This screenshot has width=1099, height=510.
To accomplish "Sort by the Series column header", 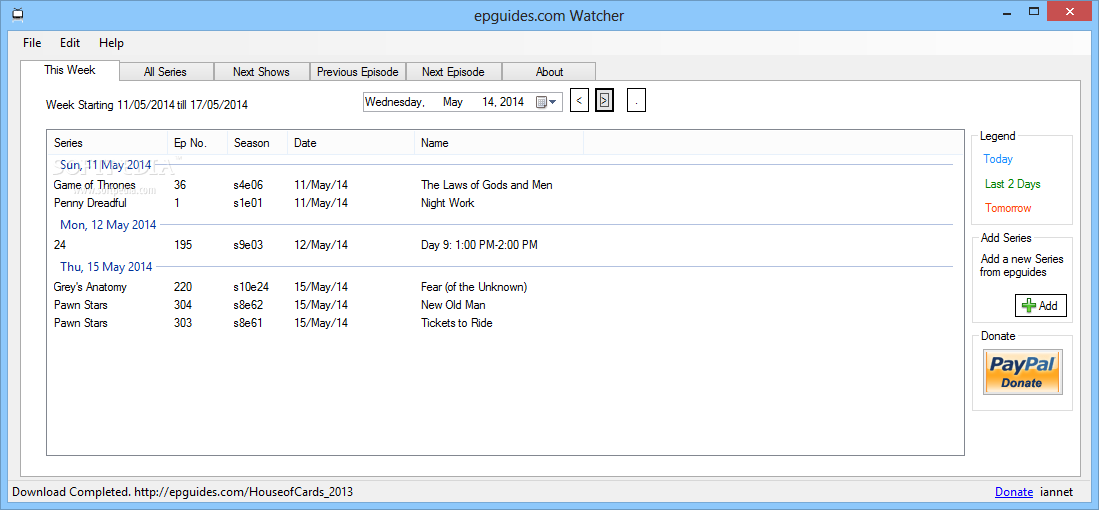I will 107,143.
